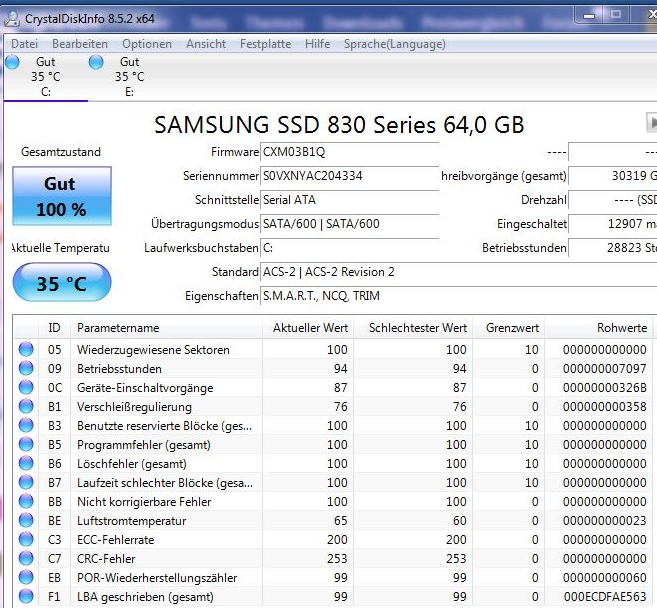Click status orb of Verschleißregulierung row
The width and height of the screenshot is (657, 608).
pos(26,406)
